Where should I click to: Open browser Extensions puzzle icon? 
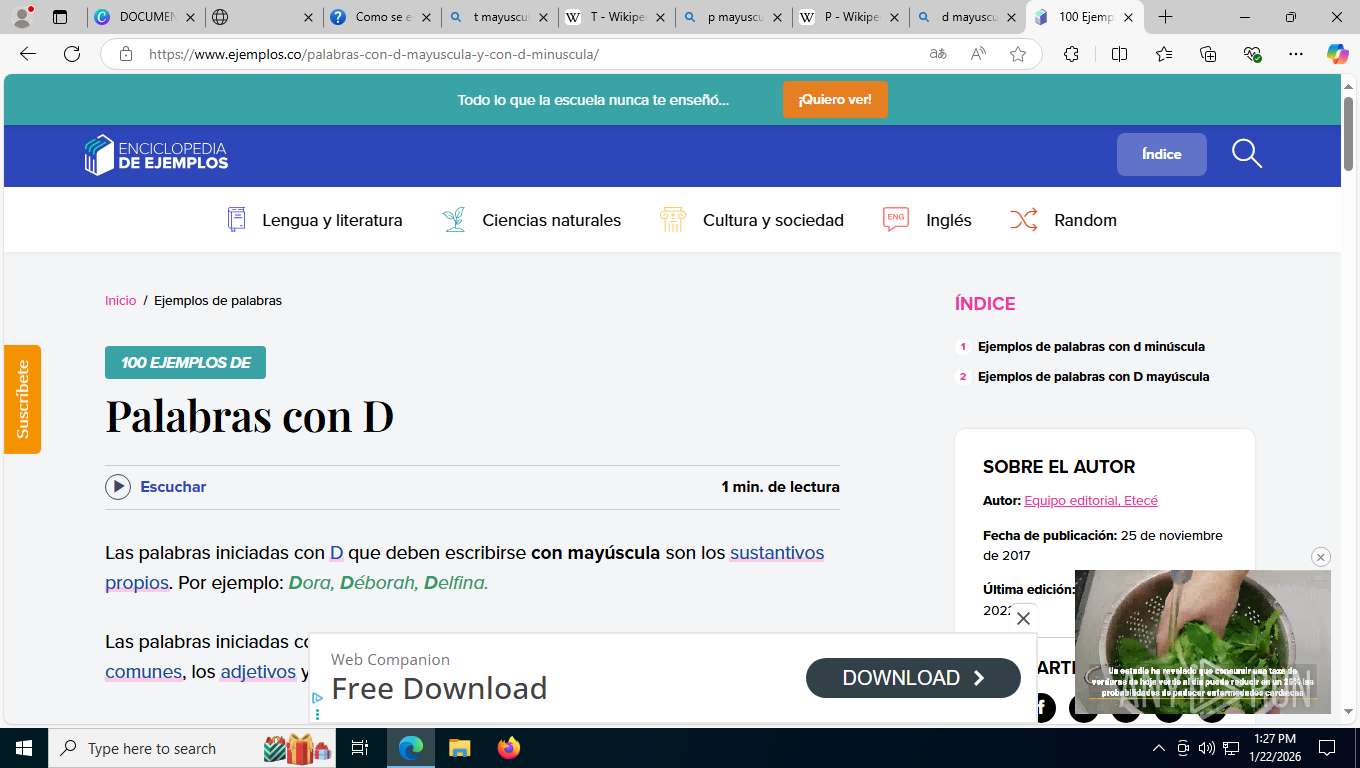coord(1071,54)
